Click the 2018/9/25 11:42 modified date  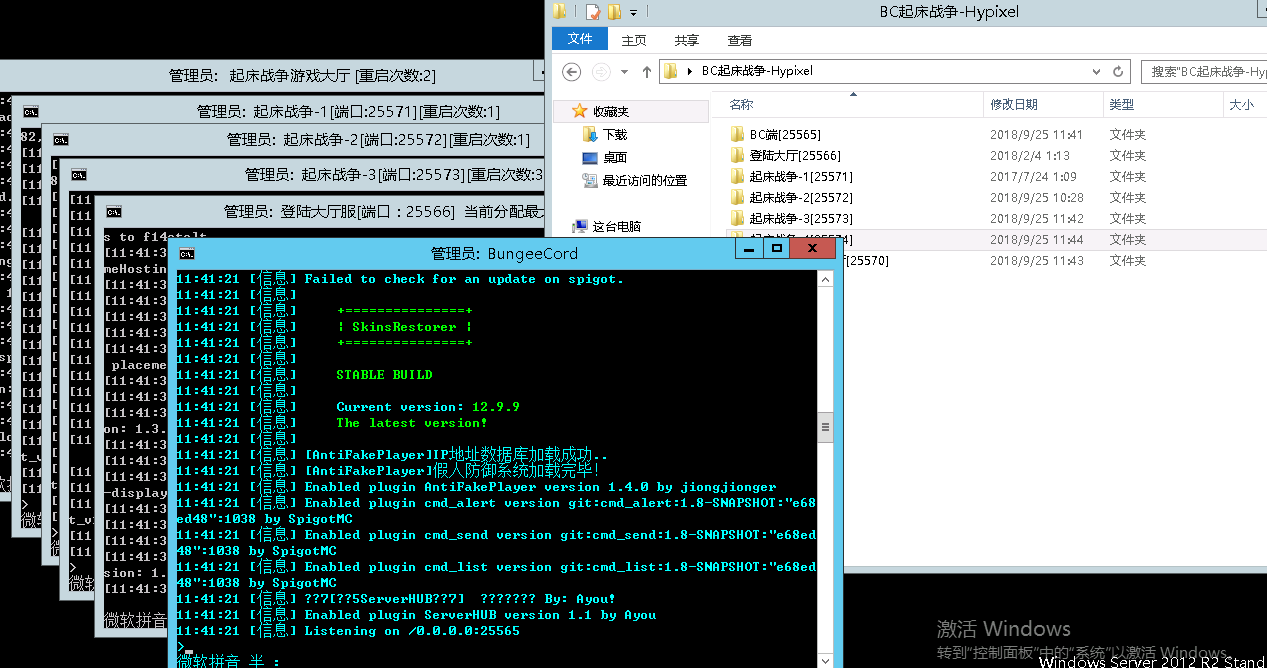(x=1037, y=218)
